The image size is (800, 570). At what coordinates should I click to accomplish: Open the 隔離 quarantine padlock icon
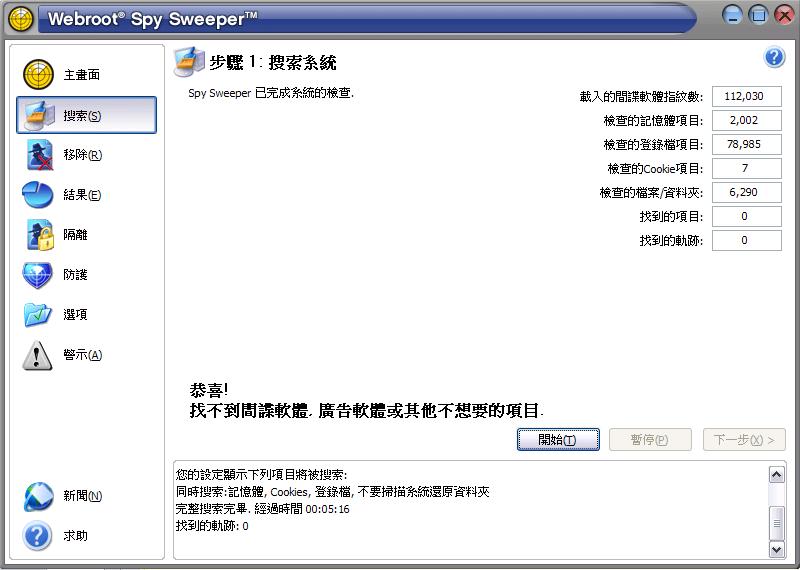click(40, 234)
